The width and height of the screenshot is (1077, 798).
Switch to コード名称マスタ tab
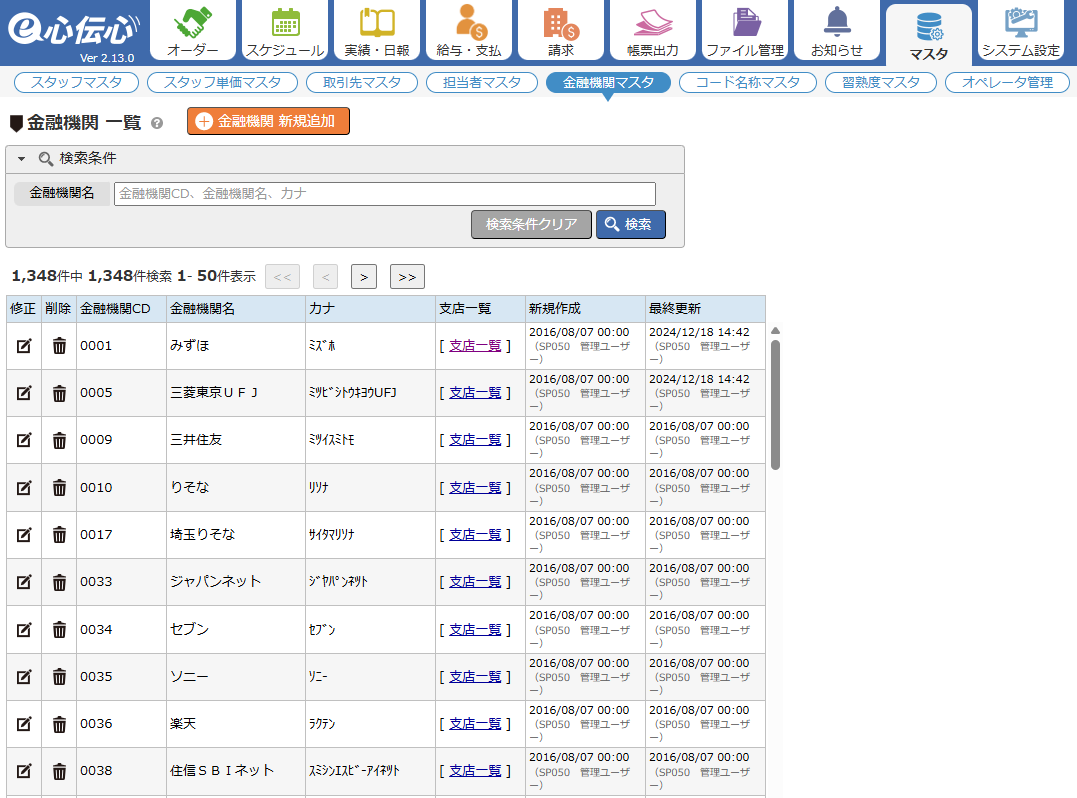747,82
